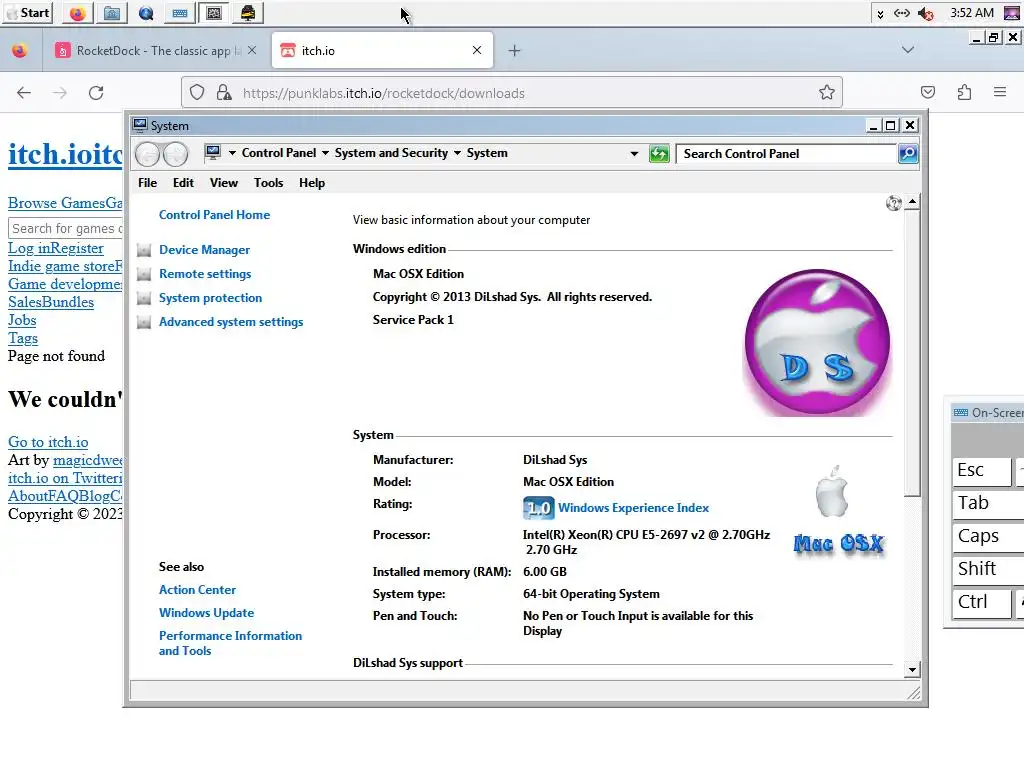Toggle Ctrl on the On-Screen Keyboard
Screen dimensions: 1024x768
(981, 602)
